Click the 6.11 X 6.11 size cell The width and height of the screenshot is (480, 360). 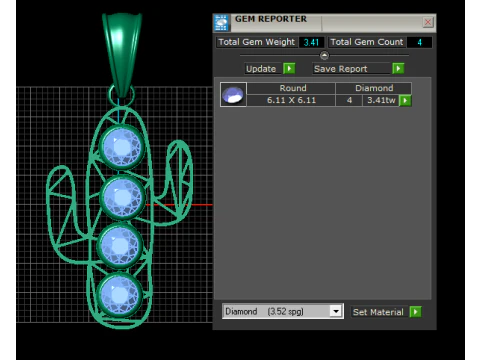(291, 100)
